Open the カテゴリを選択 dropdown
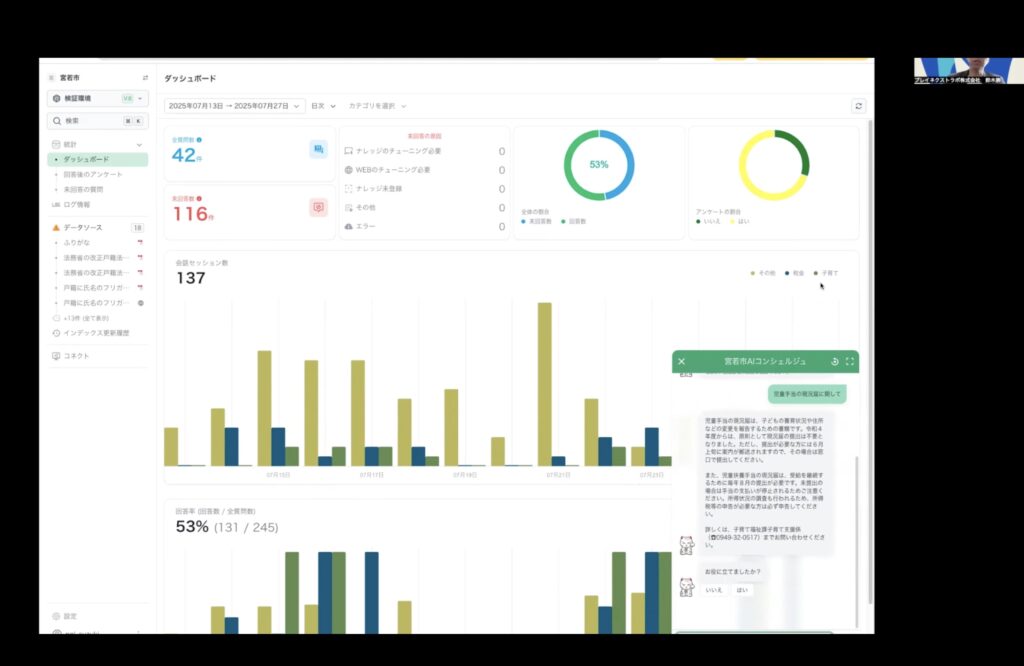This screenshot has width=1024, height=666. tap(376, 106)
